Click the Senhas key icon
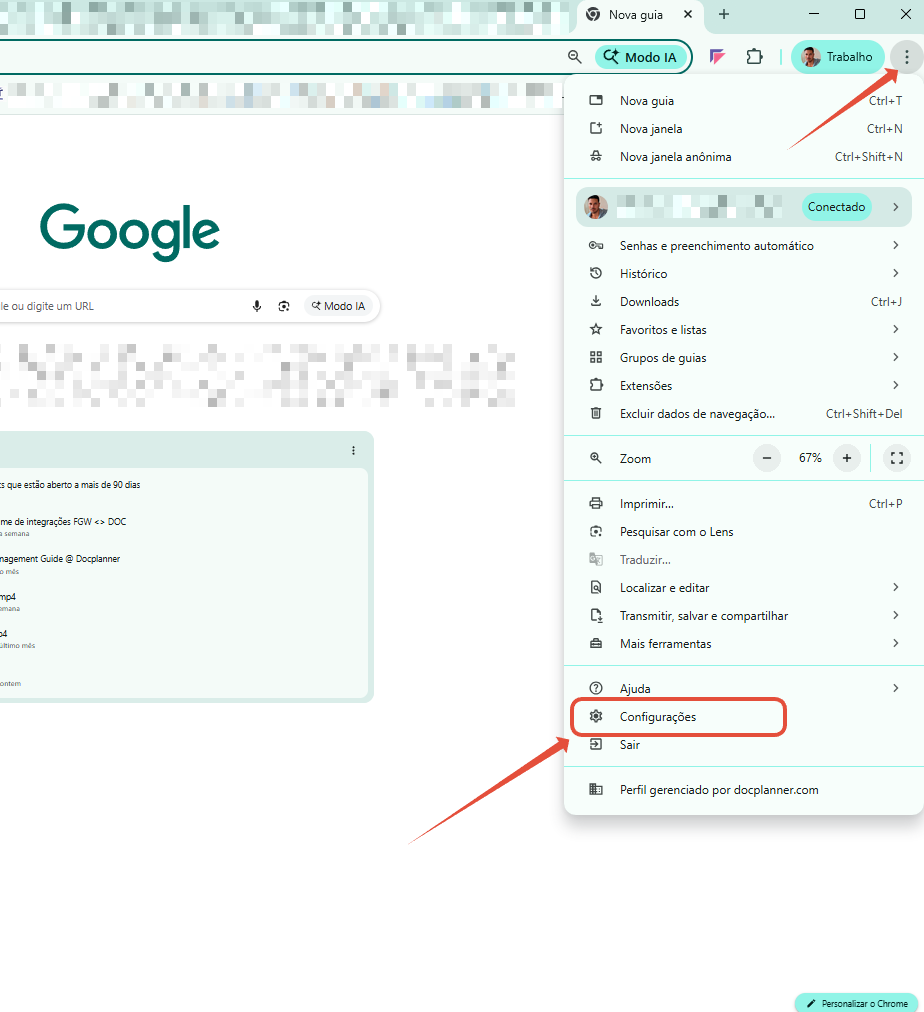This screenshot has height=1012, width=924. click(x=596, y=245)
